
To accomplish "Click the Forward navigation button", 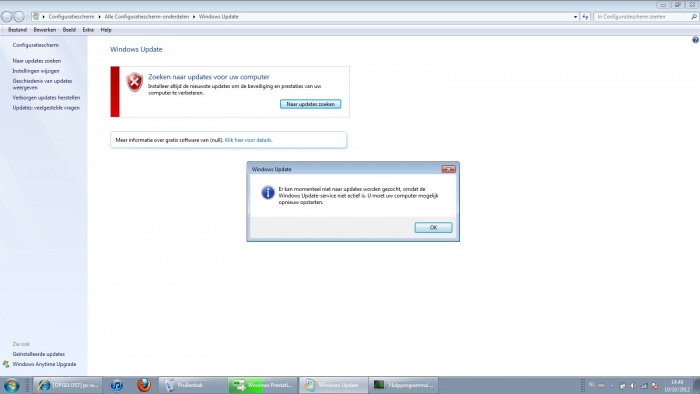I will pyautogui.click(x=19, y=17).
